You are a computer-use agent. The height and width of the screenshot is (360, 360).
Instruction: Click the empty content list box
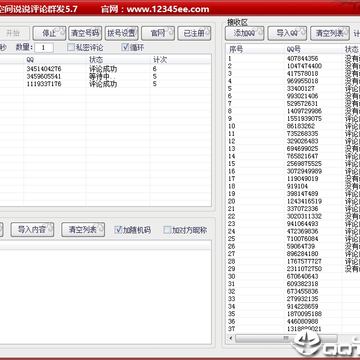tap(105, 292)
